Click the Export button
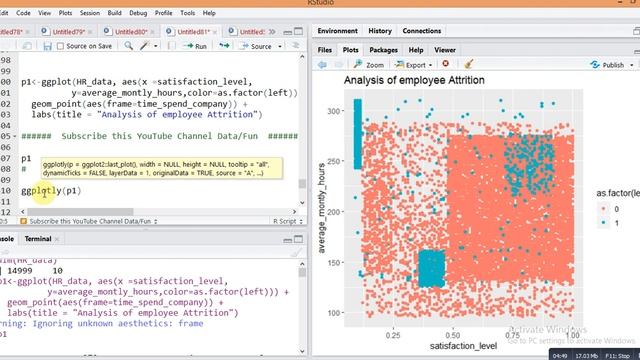The image size is (640, 360). tap(411, 64)
